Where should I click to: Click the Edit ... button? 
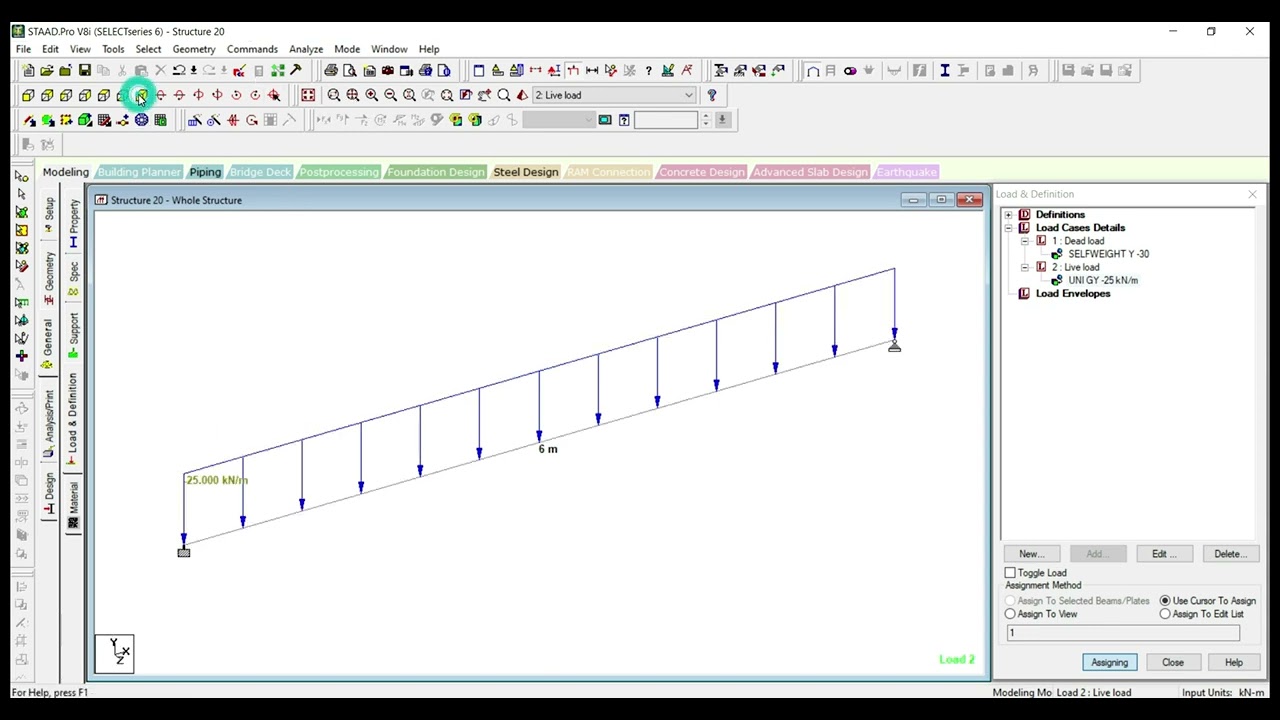pyautogui.click(x=1163, y=554)
